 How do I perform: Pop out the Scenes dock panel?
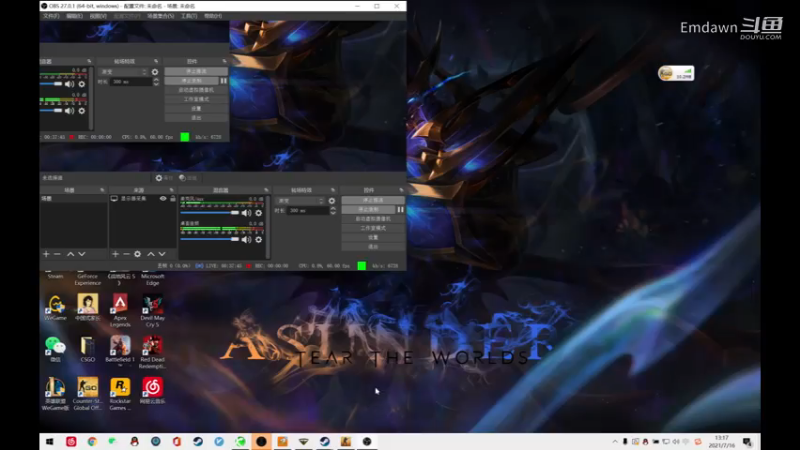coord(102,190)
